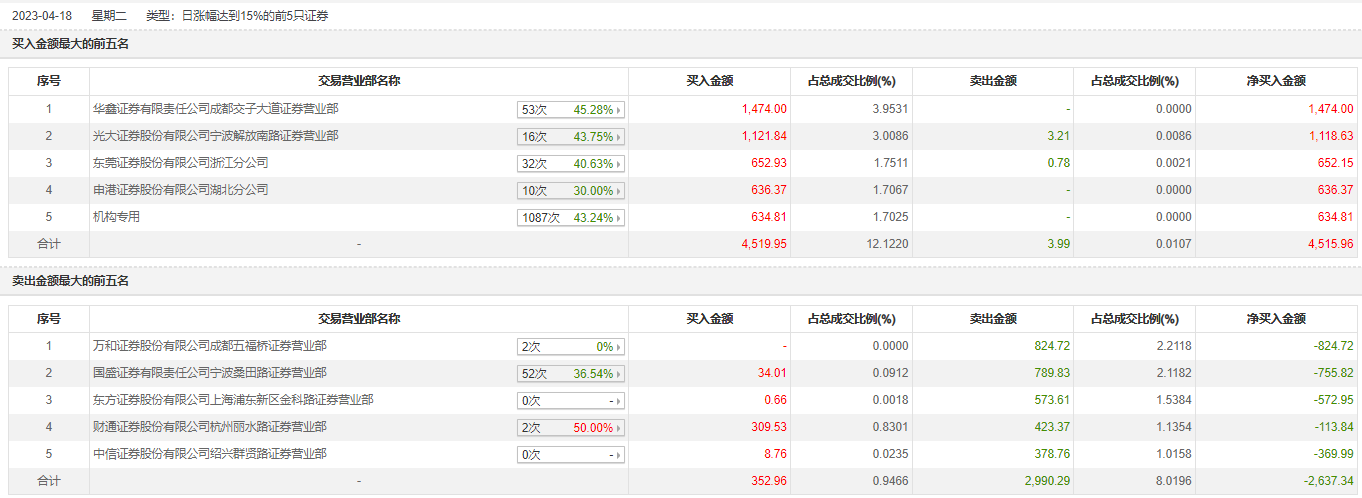This screenshot has width=1362, height=498.
Task: Open 华鑫证券成都交子大道证券营业部 link
Action: tap(215, 109)
